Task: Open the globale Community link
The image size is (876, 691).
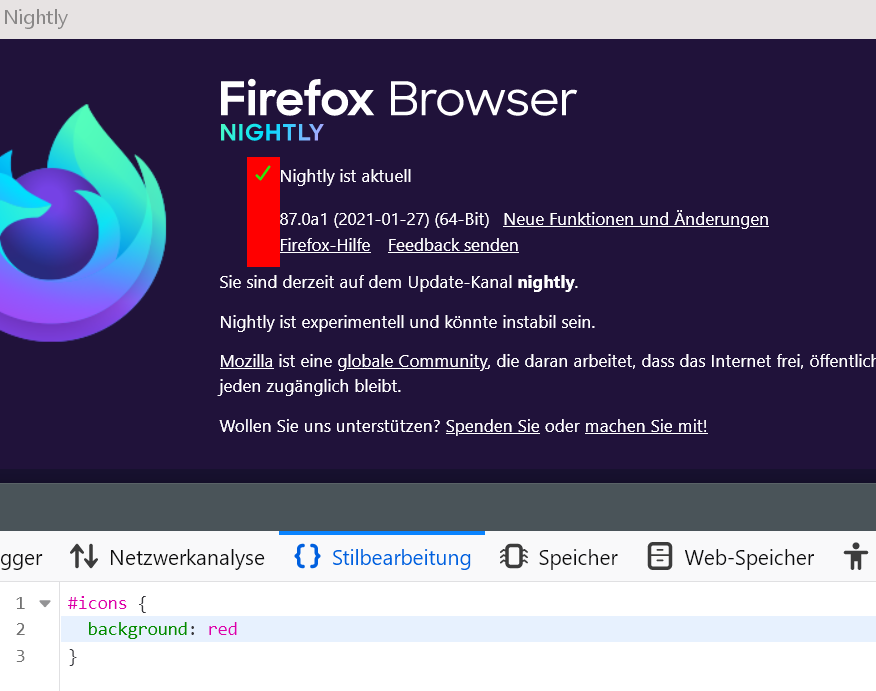Action: pos(413,361)
